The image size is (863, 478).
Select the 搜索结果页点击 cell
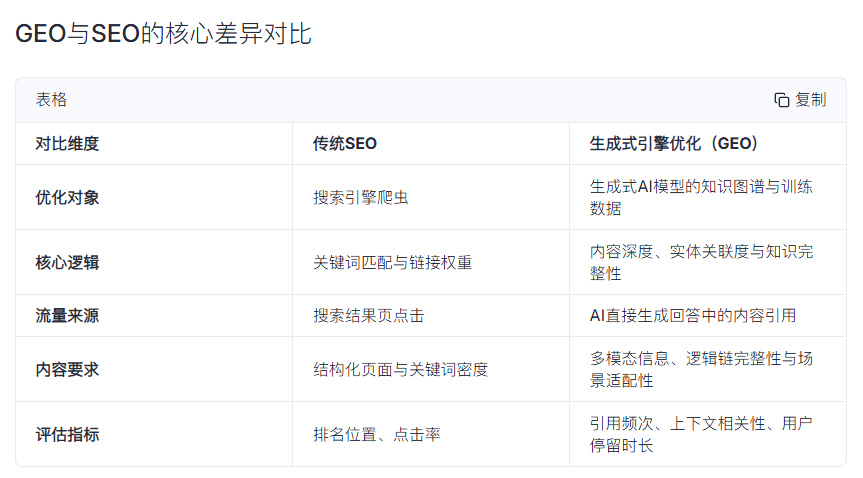[x=368, y=316]
